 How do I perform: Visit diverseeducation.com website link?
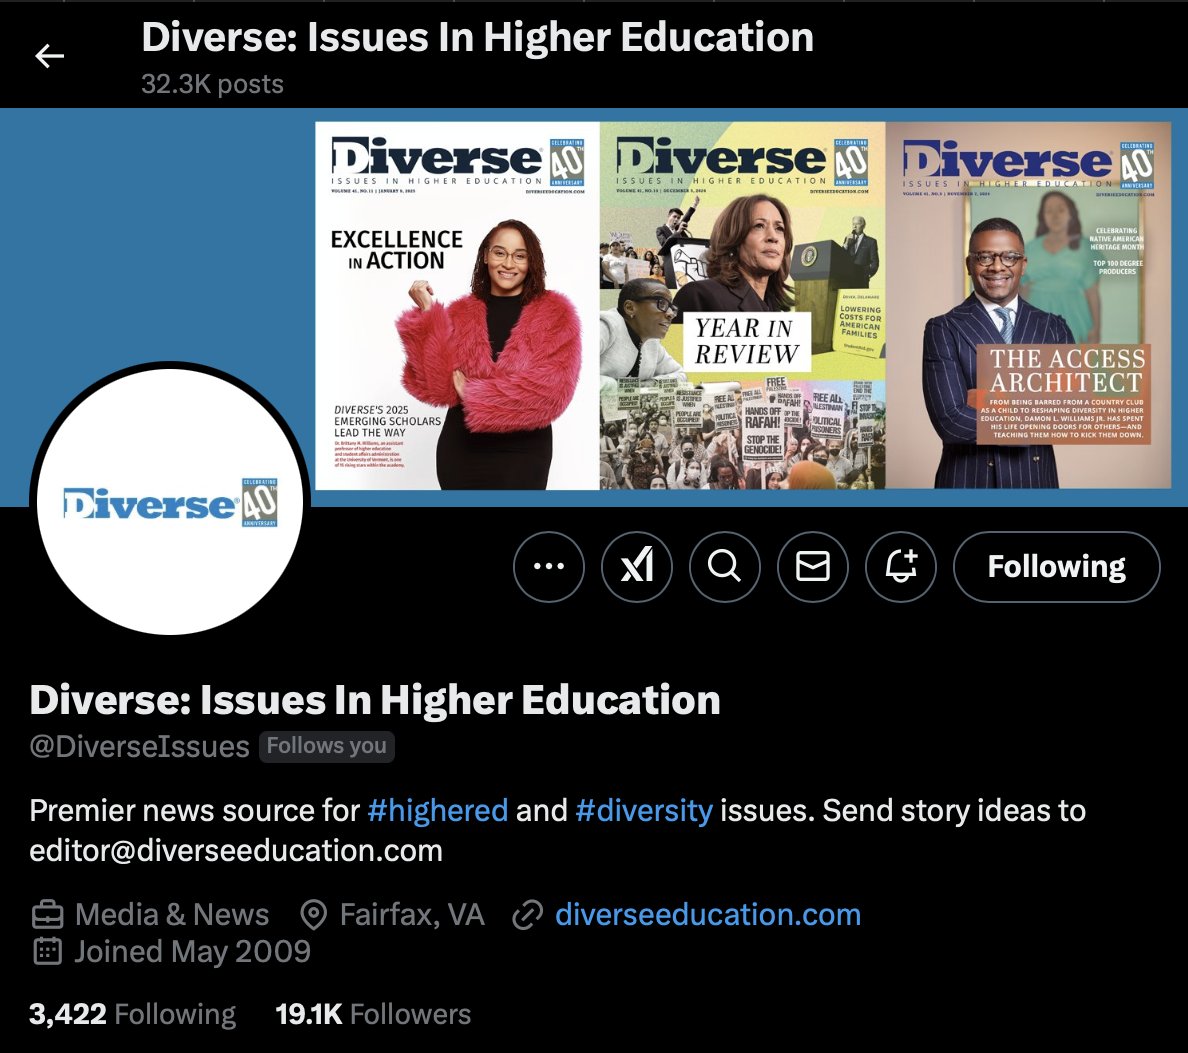coord(708,913)
